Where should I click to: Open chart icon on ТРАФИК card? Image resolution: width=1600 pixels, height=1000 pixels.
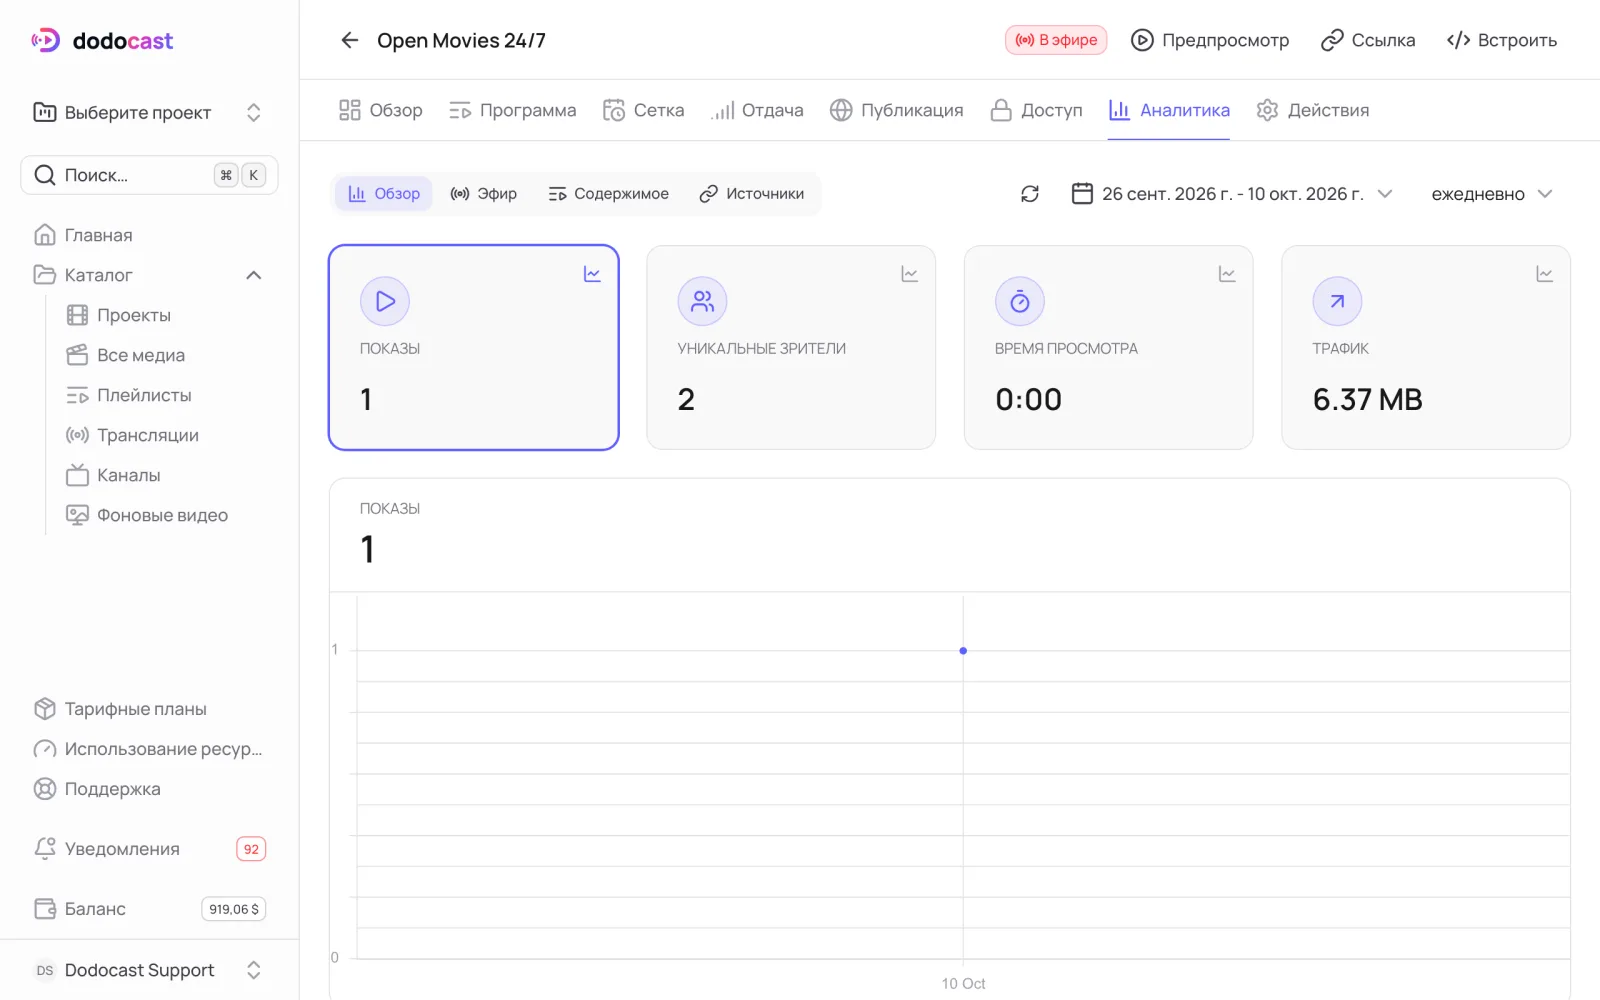coord(1544,274)
